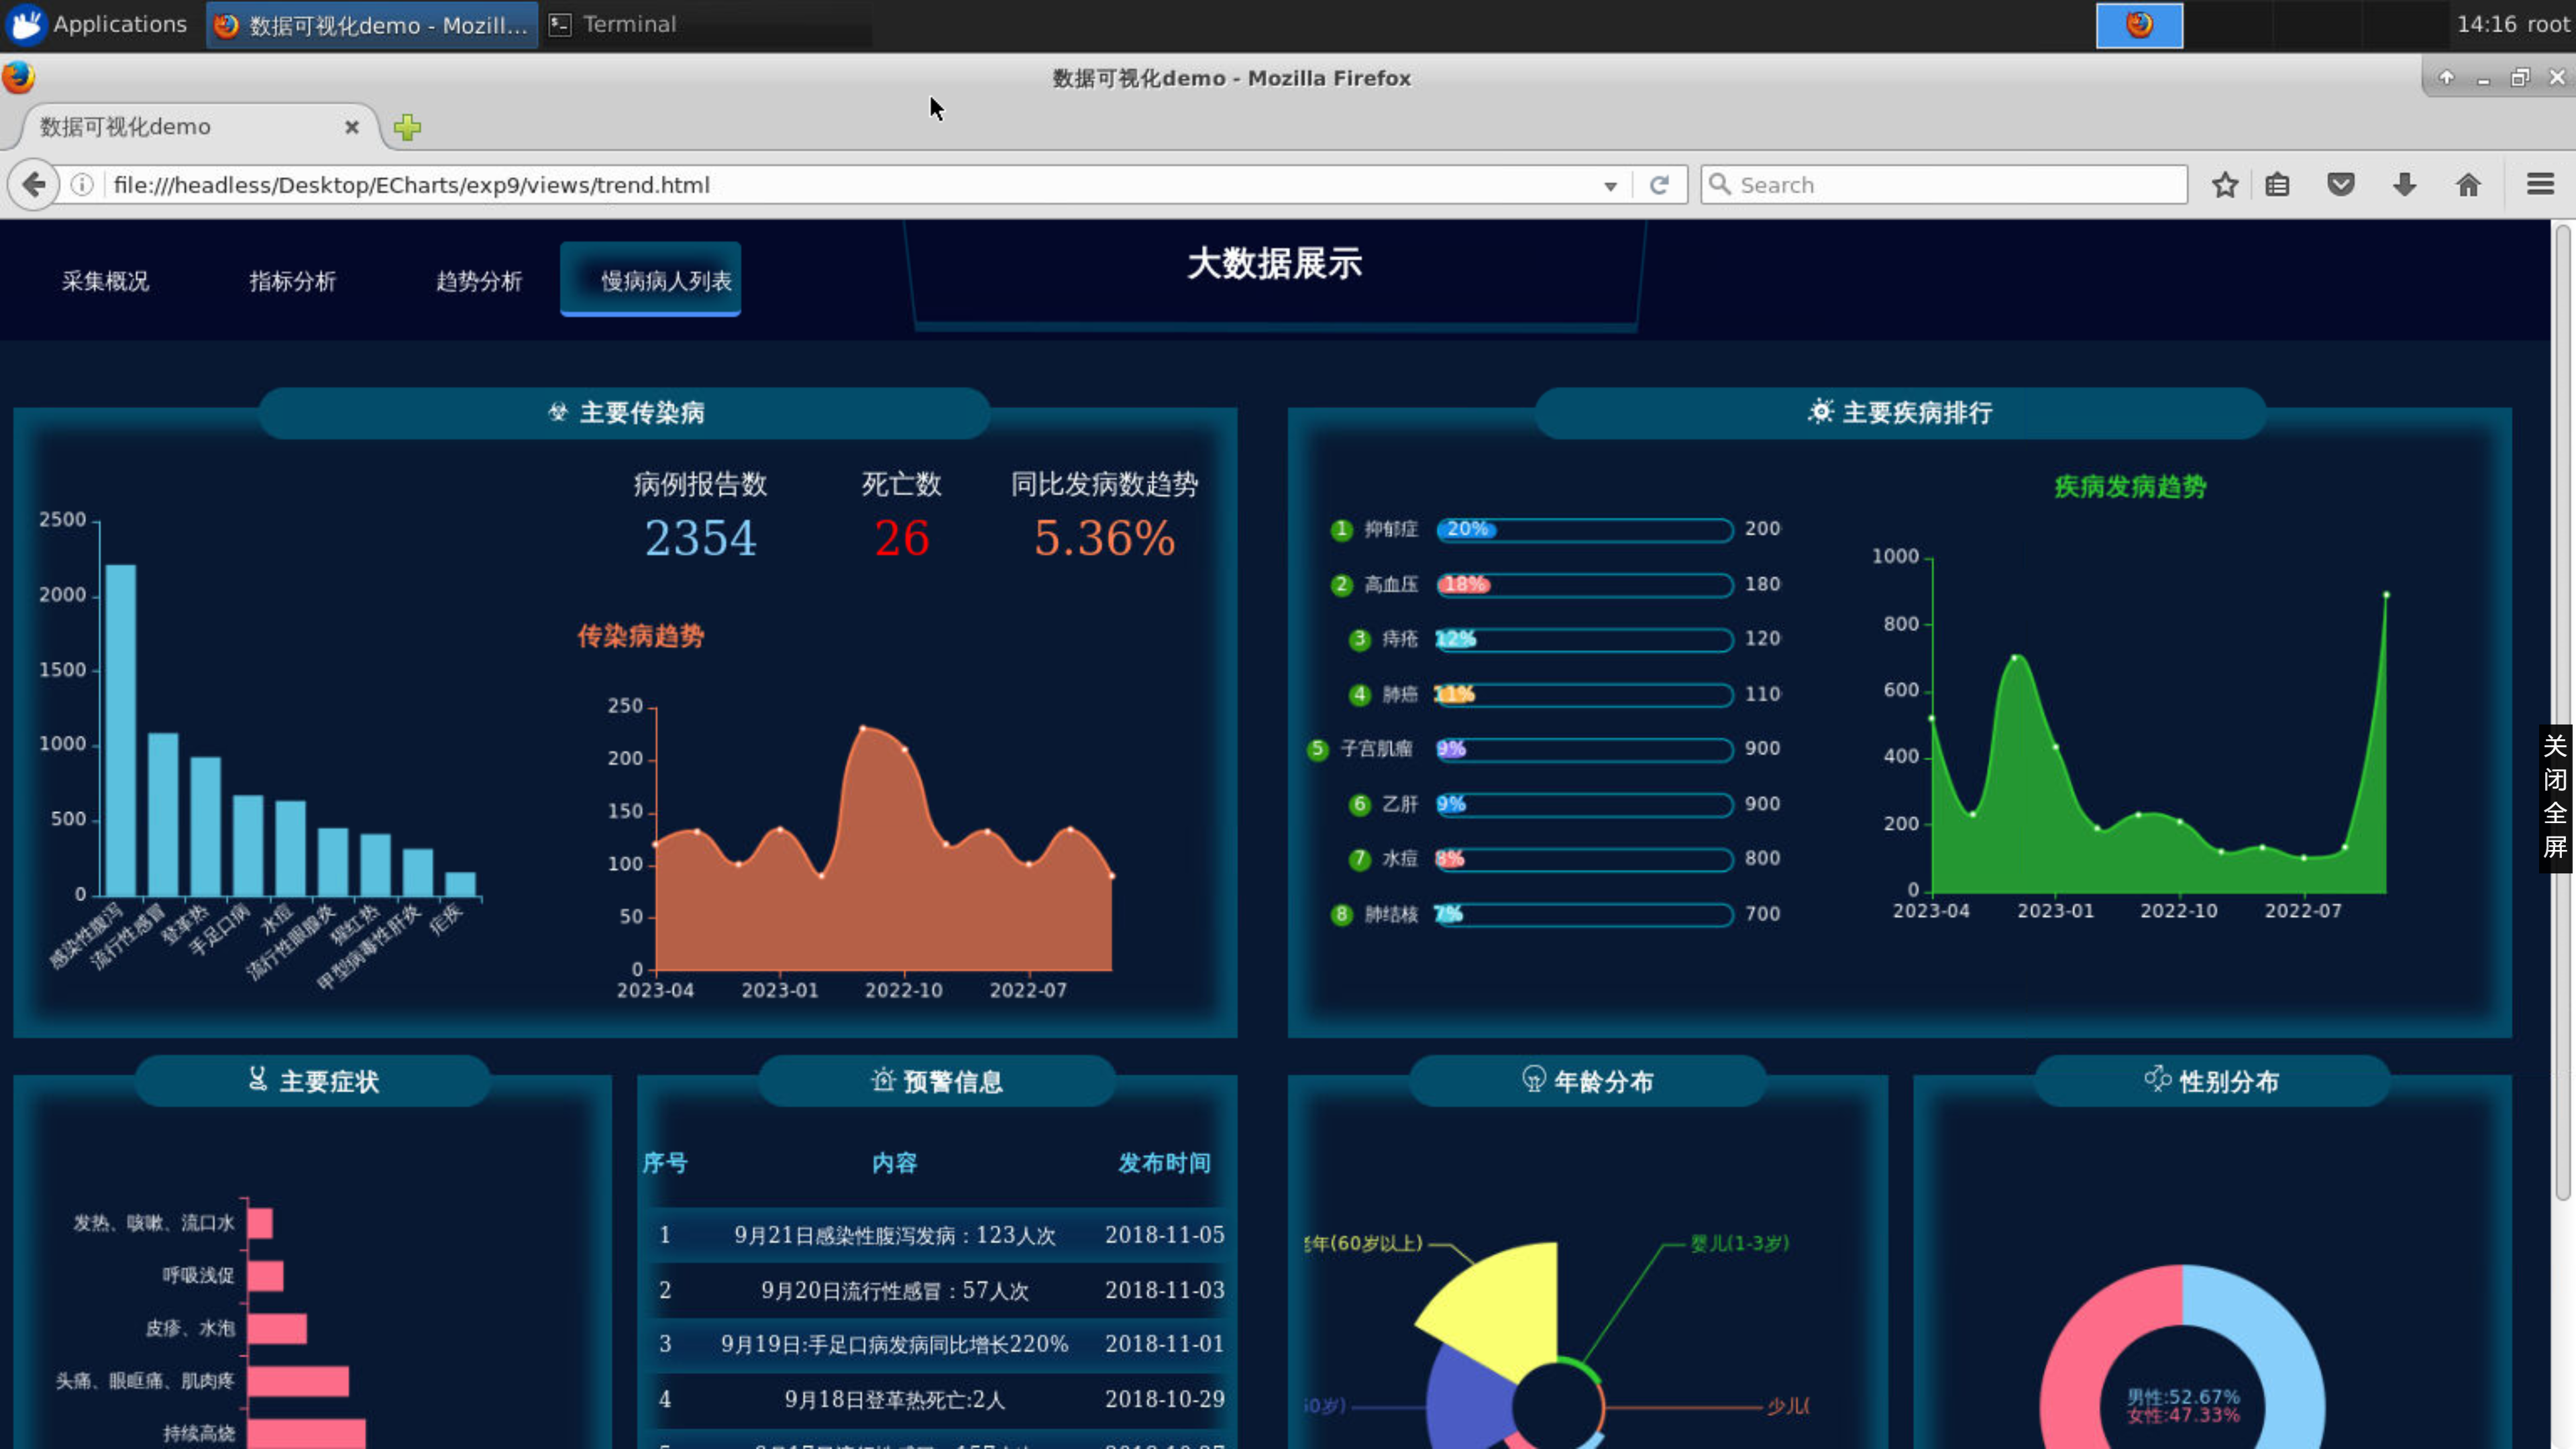Click the 大数据展示 page title
This screenshot has height=1449, width=2576.
[1274, 264]
